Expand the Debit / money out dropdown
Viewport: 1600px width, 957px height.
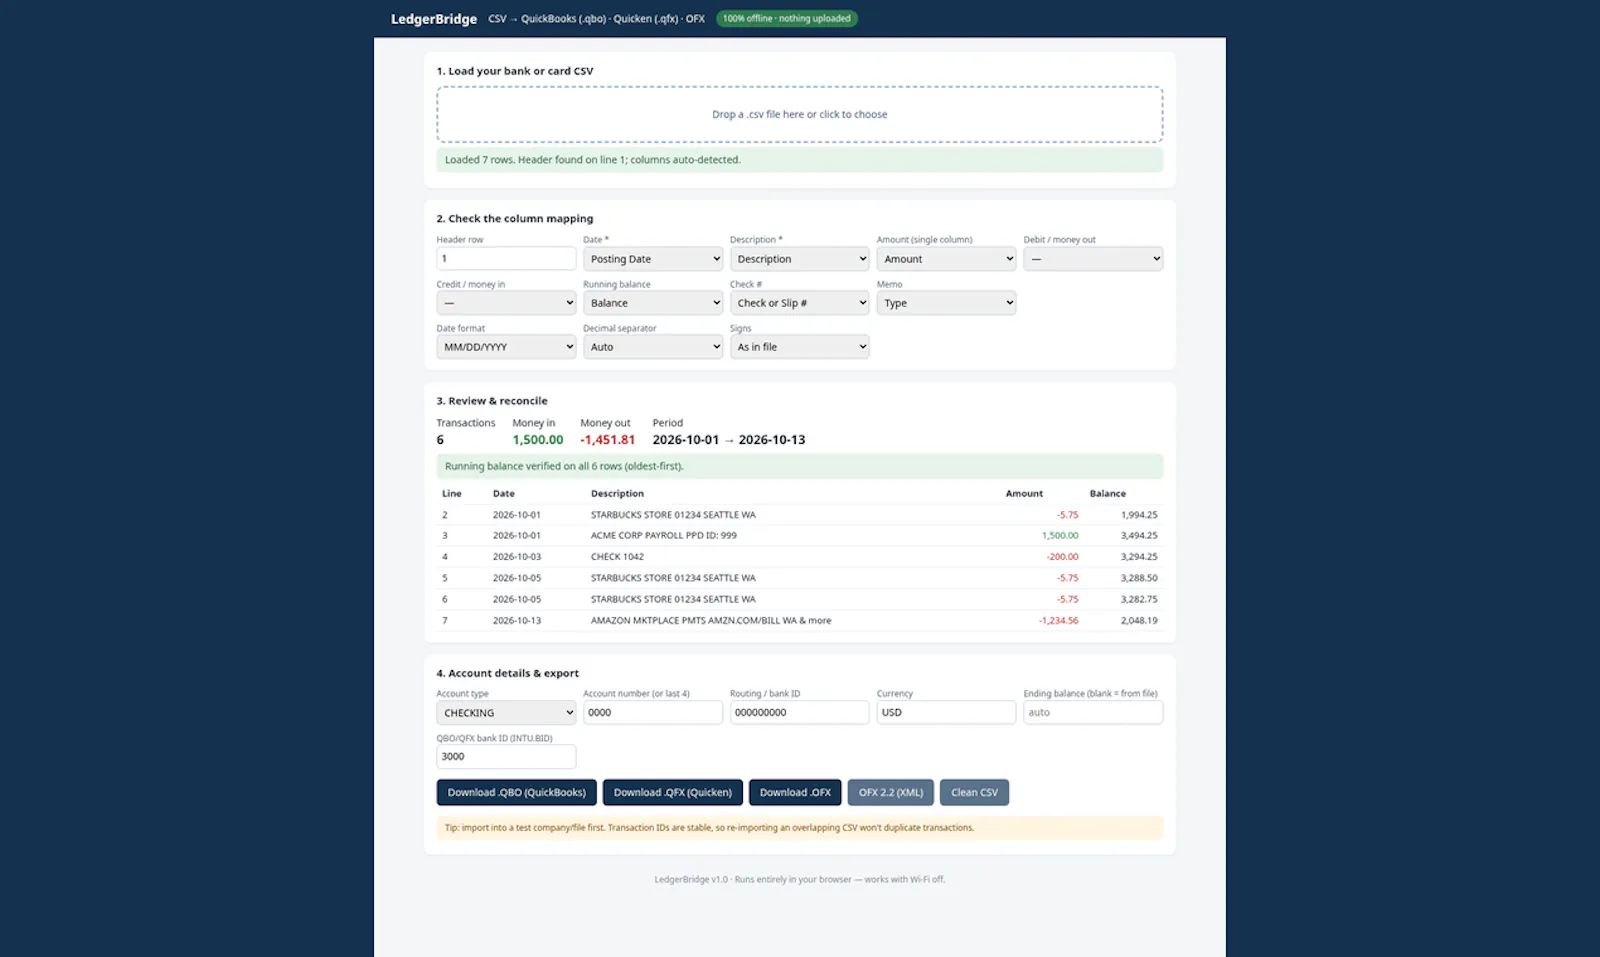[x=1093, y=259]
